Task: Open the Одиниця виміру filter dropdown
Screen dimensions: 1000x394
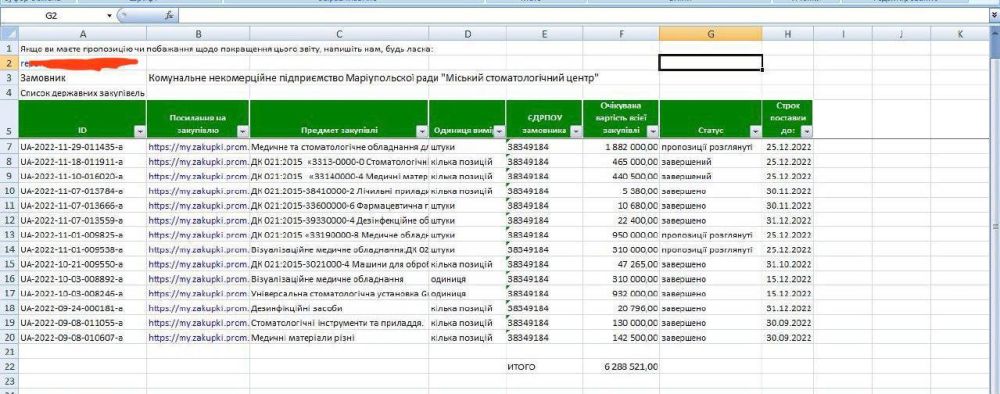Action: [x=499, y=131]
